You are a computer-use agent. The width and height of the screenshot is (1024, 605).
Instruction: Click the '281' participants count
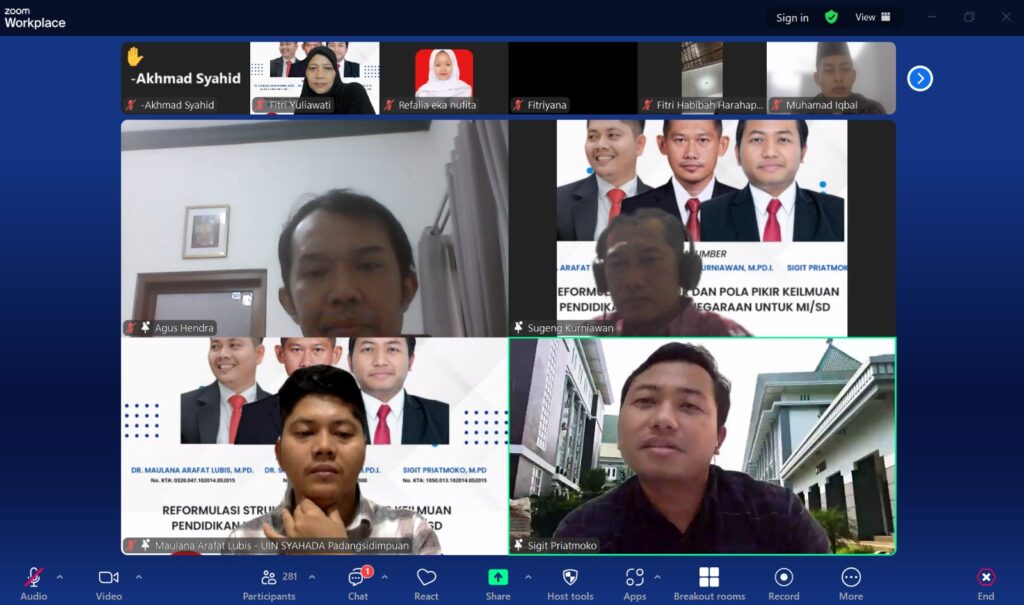pos(290,576)
